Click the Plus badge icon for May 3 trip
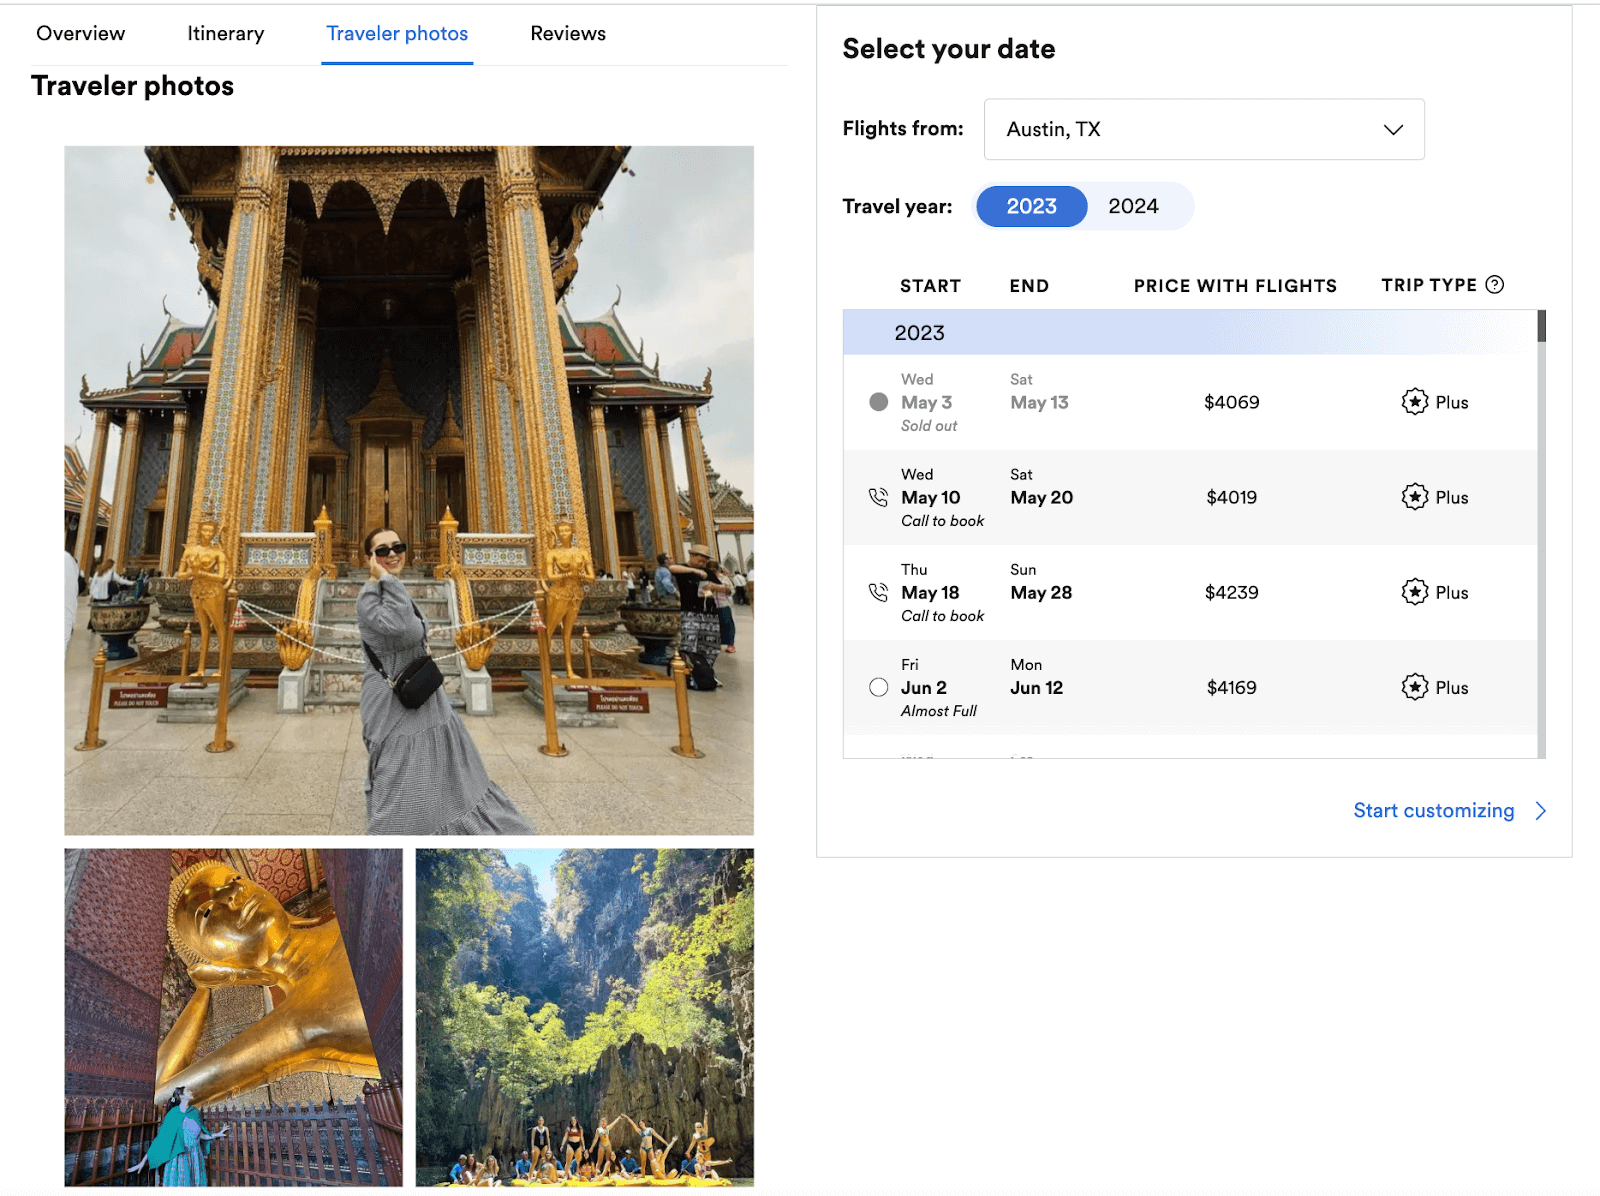The height and width of the screenshot is (1196, 1600). (x=1414, y=402)
